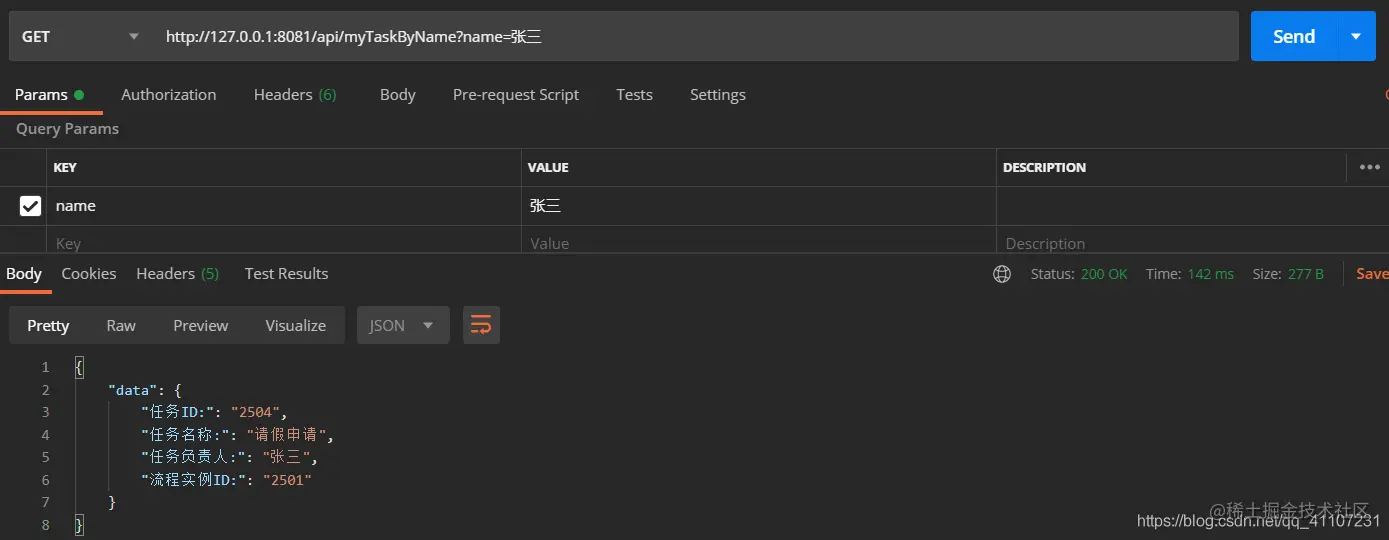
Task: Select the Visualize view button
Action: [296, 325]
